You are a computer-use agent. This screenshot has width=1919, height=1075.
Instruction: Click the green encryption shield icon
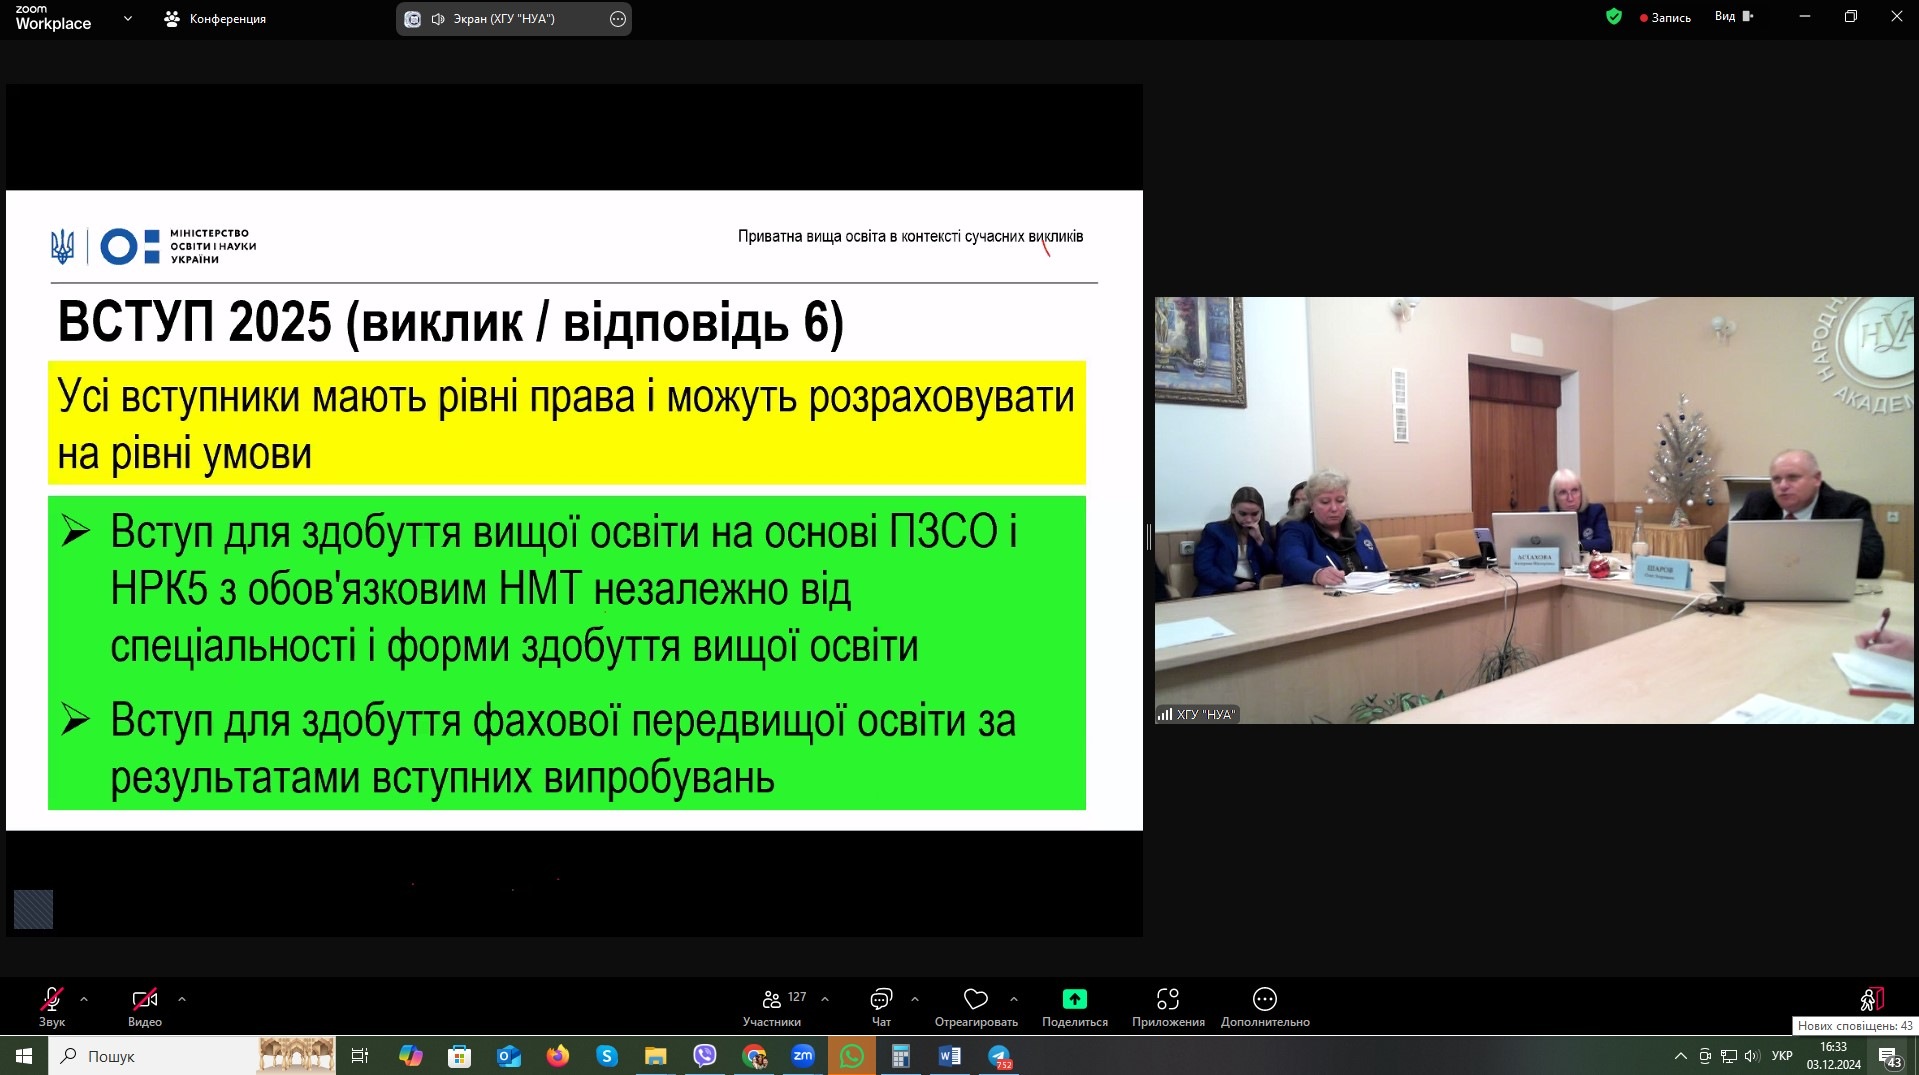pyautogui.click(x=1614, y=17)
